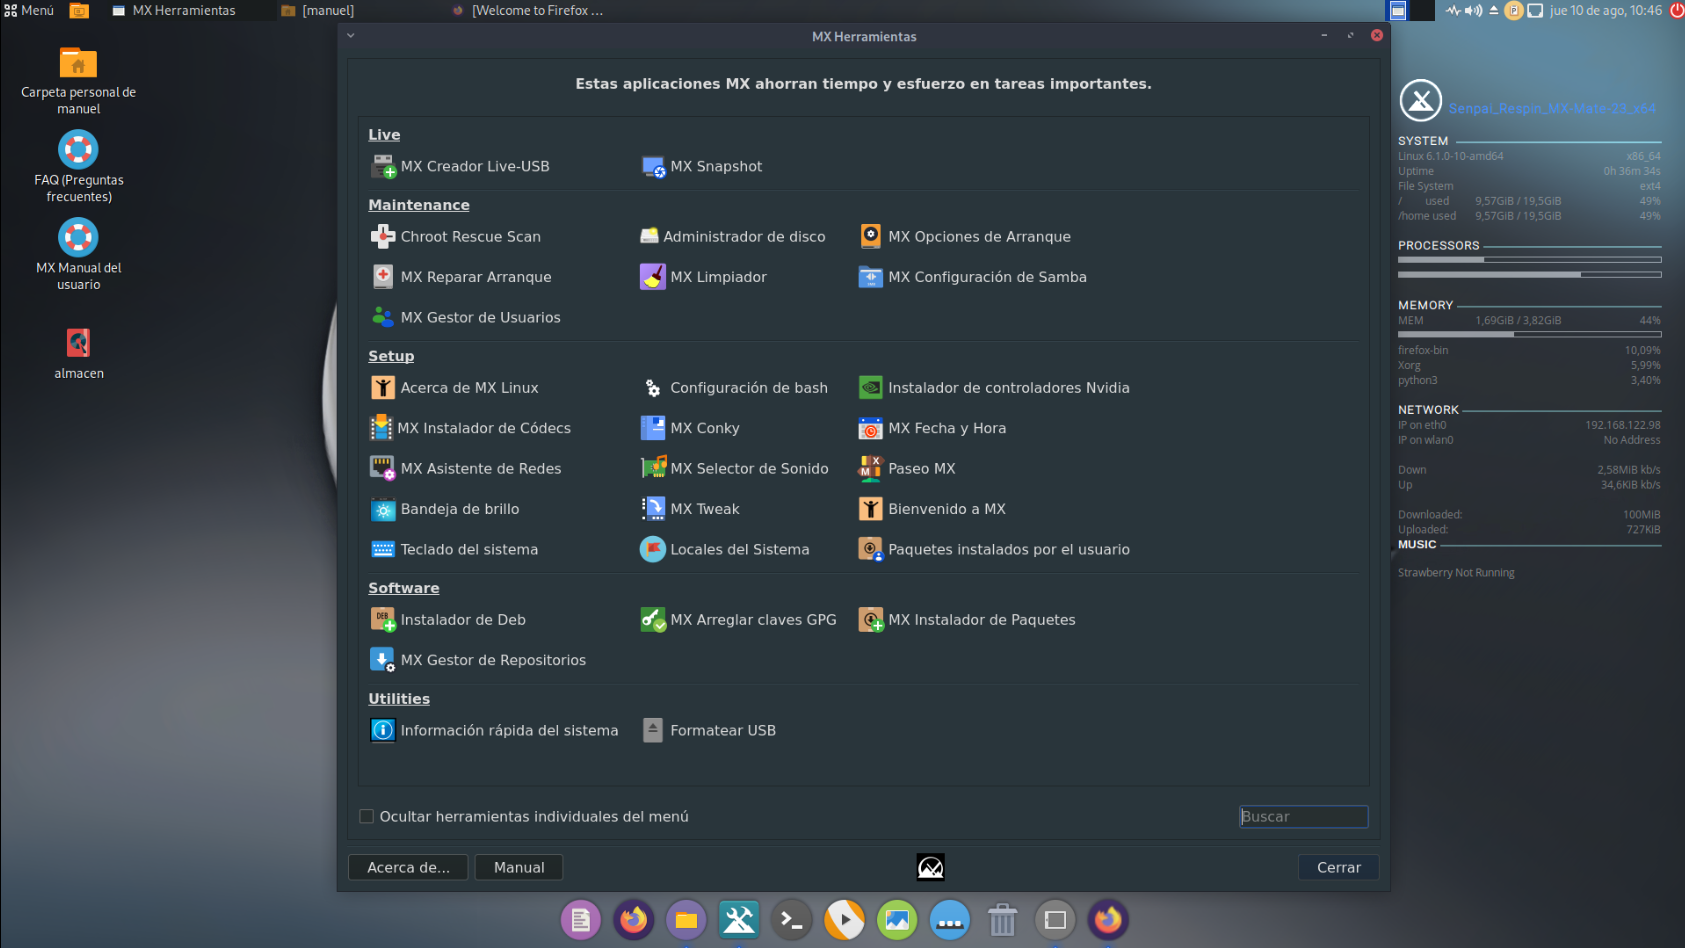Launch Instalador de Deb
This screenshot has height=948, width=1685.
pos(449,620)
